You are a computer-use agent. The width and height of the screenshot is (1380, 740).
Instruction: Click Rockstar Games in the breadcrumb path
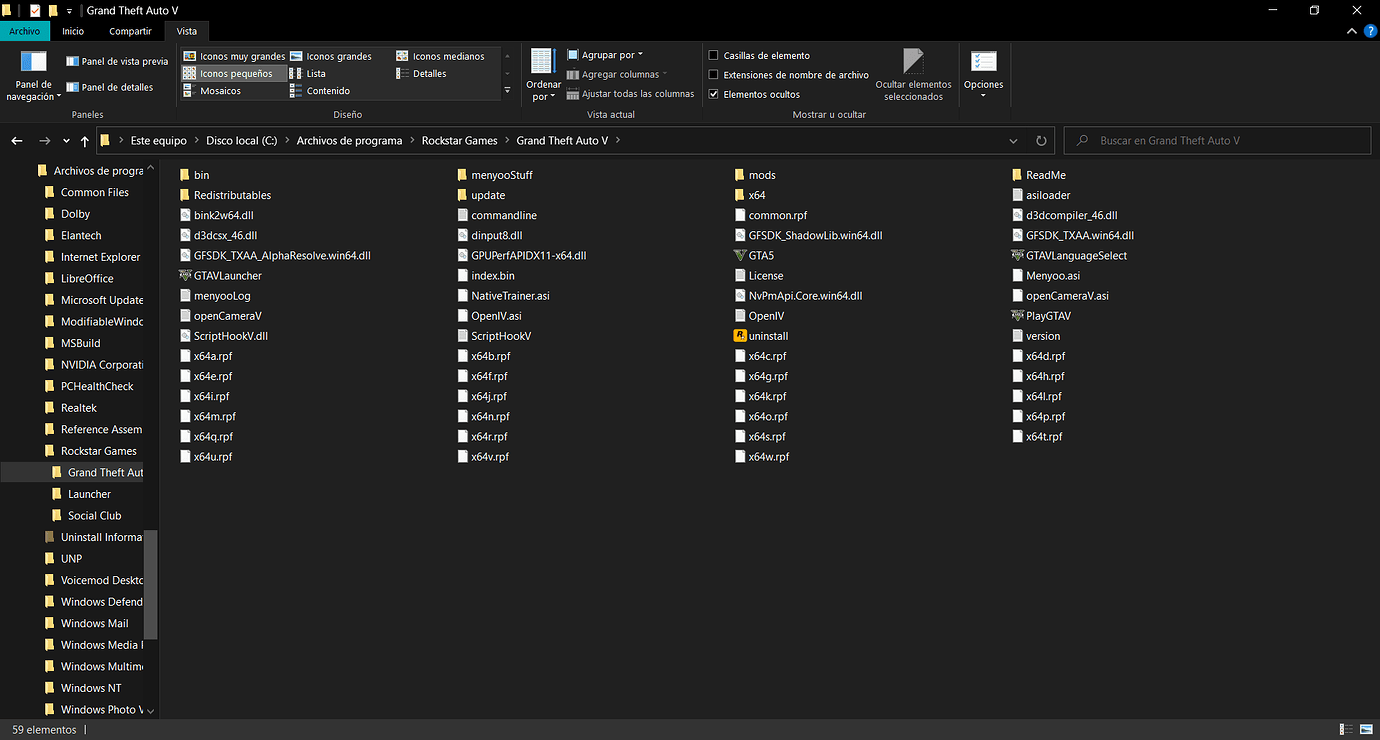459,141
